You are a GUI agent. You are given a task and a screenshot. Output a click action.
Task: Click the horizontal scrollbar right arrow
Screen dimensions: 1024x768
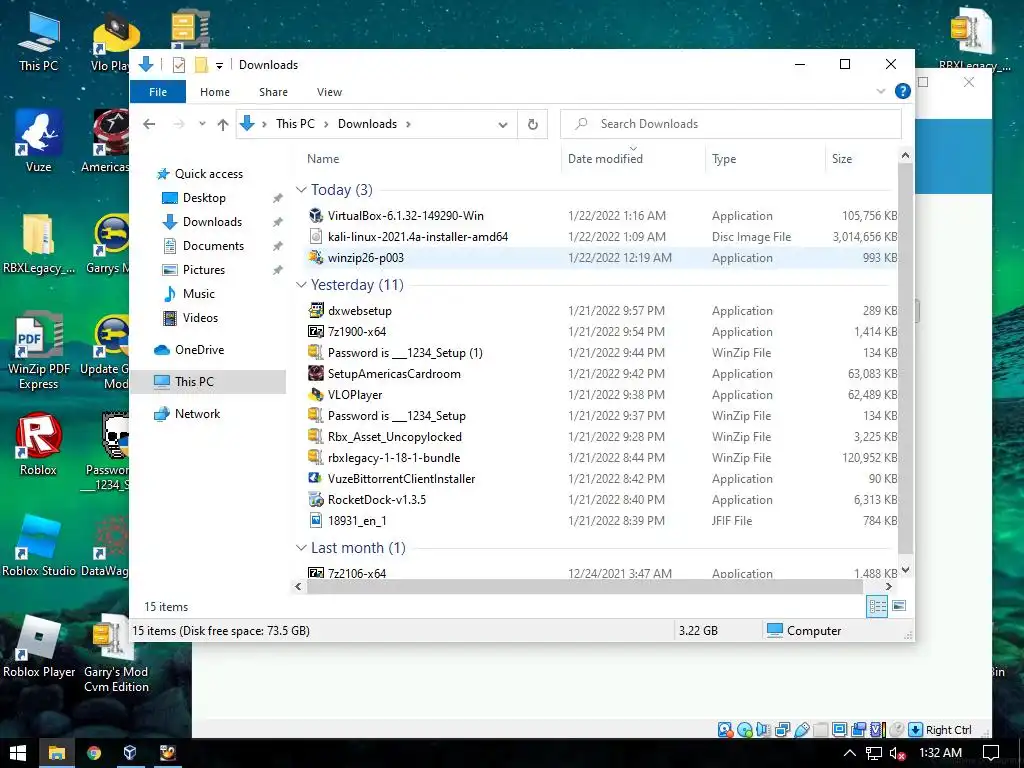(x=889, y=586)
